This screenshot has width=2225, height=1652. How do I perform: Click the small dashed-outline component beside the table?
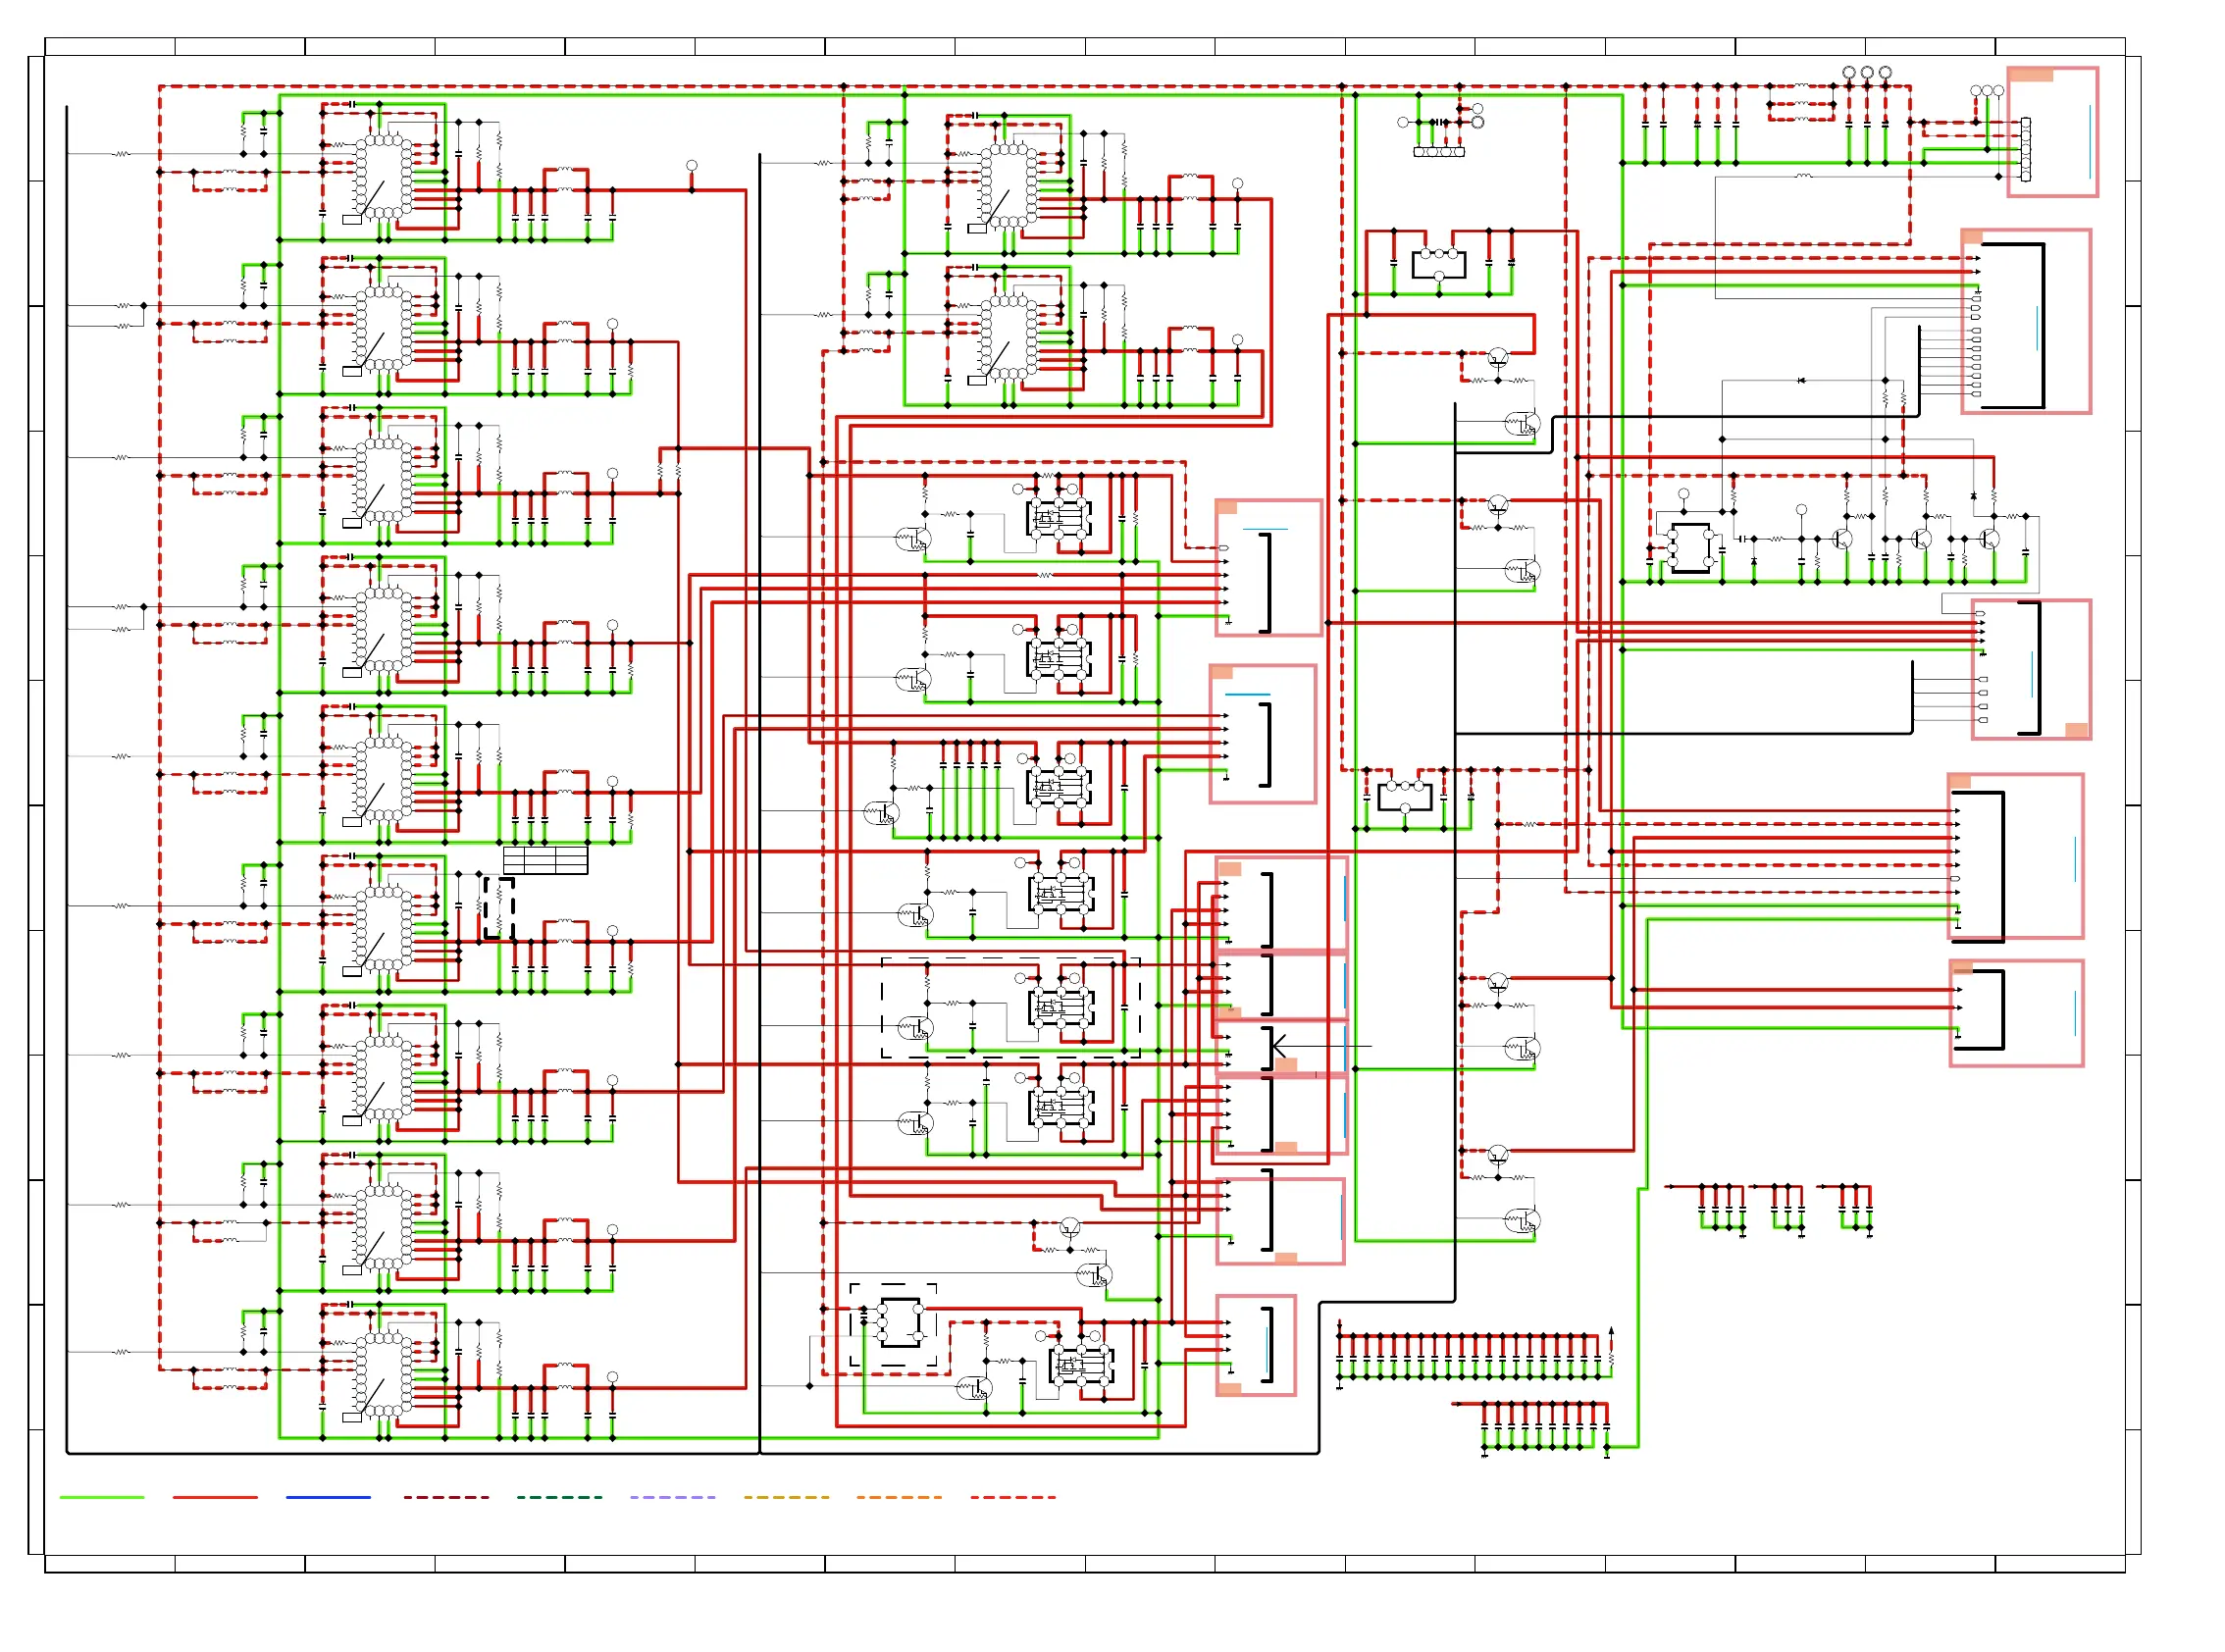[x=498, y=908]
